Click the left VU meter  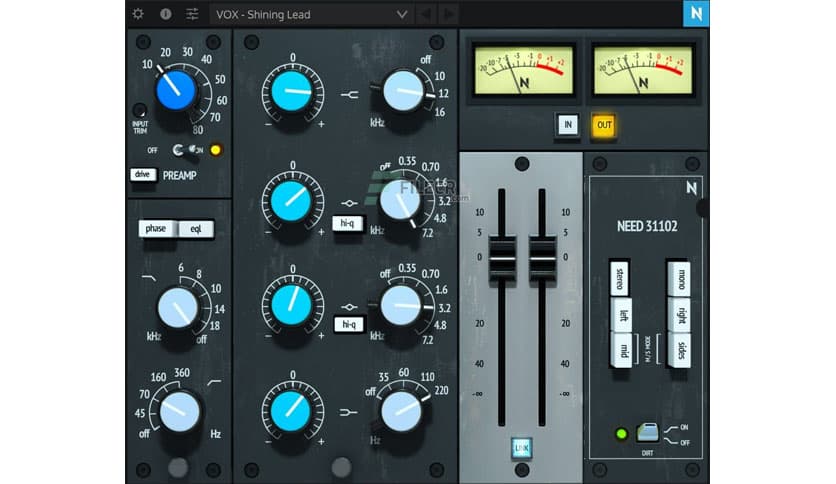click(x=524, y=70)
